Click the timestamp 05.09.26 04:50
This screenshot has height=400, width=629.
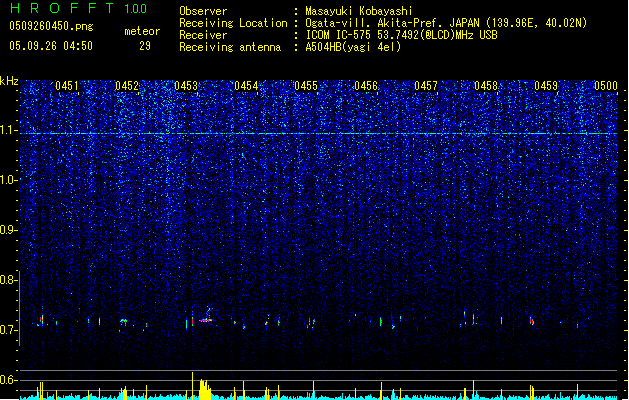coord(51,46)
